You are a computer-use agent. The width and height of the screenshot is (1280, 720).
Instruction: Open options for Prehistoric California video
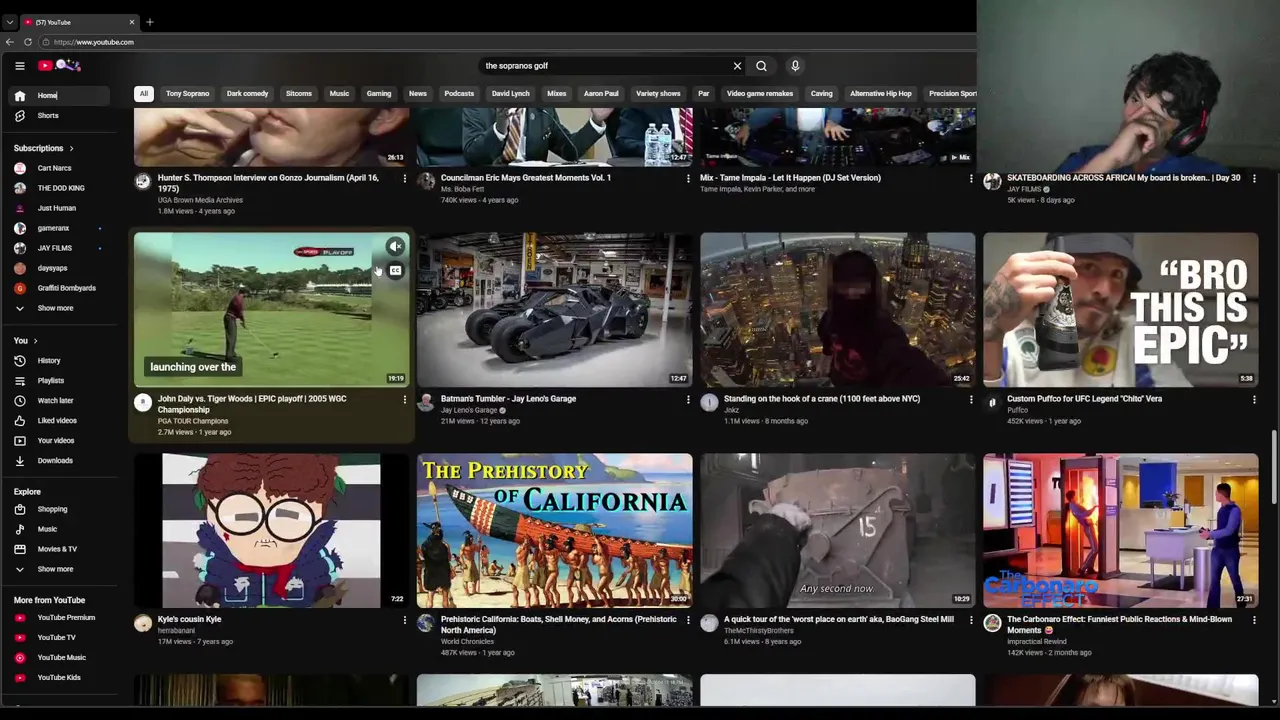coord(688,620)
